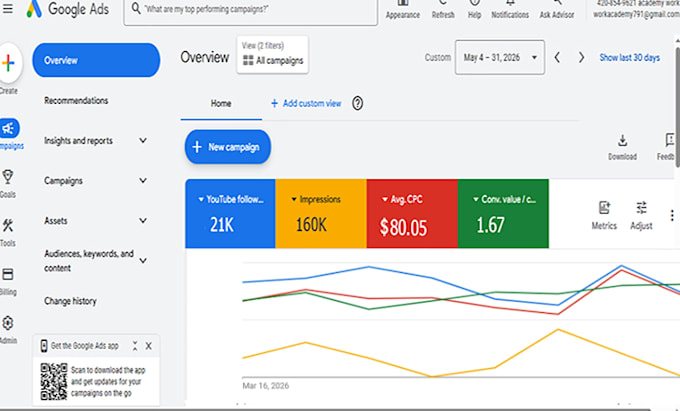Click the phone icon in app promo
680x411 pixels.
(43, 346)
